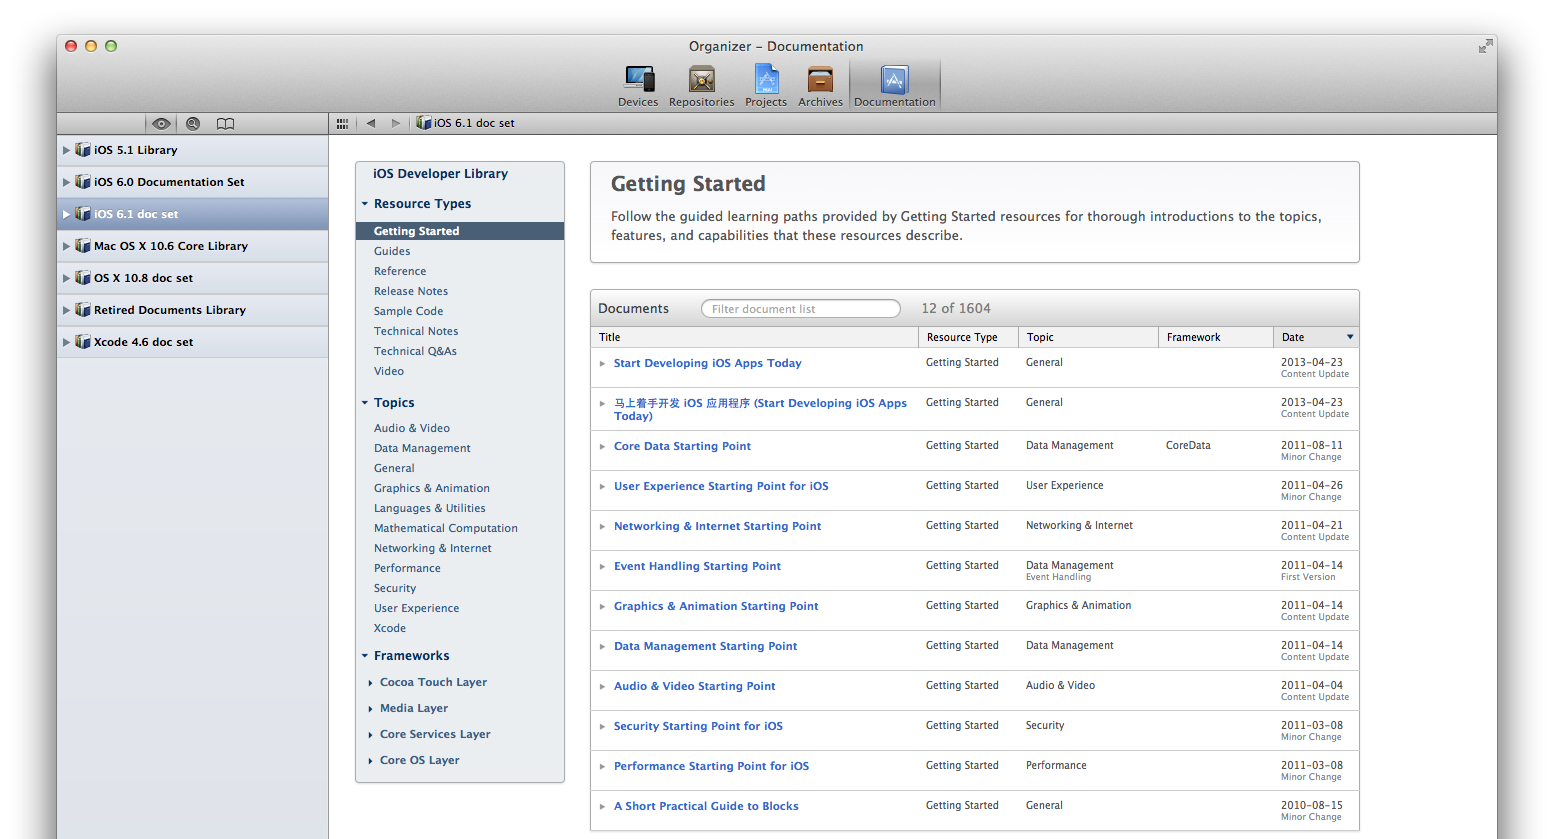Show the explore (eye) navigator

(x=161, y=124)
